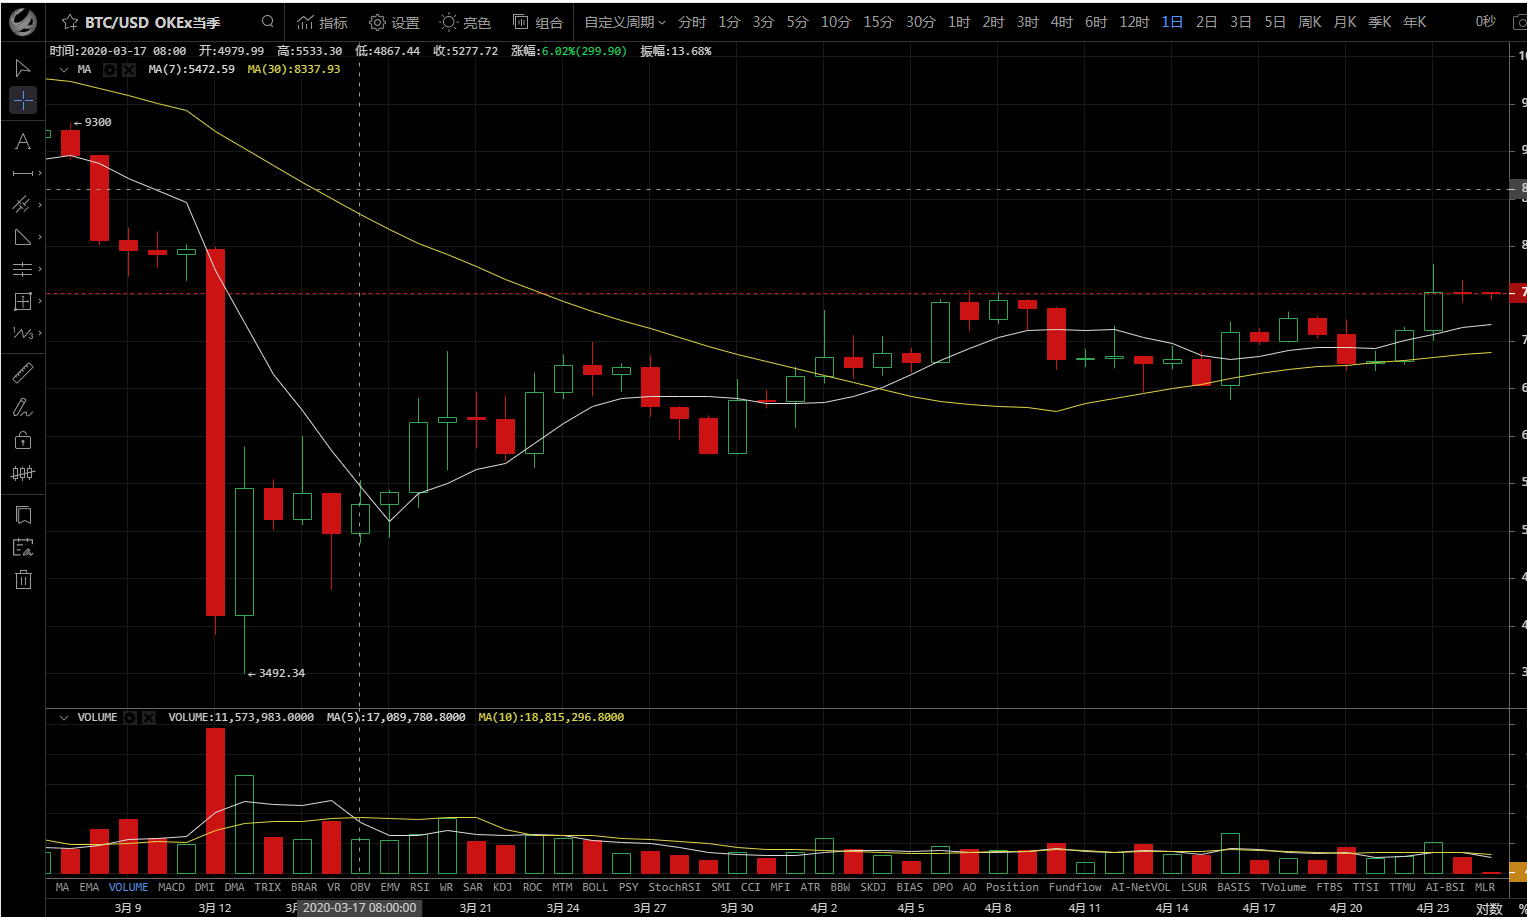Open MA indicator settings gear

pyautogui.click(x=110, y=70)
